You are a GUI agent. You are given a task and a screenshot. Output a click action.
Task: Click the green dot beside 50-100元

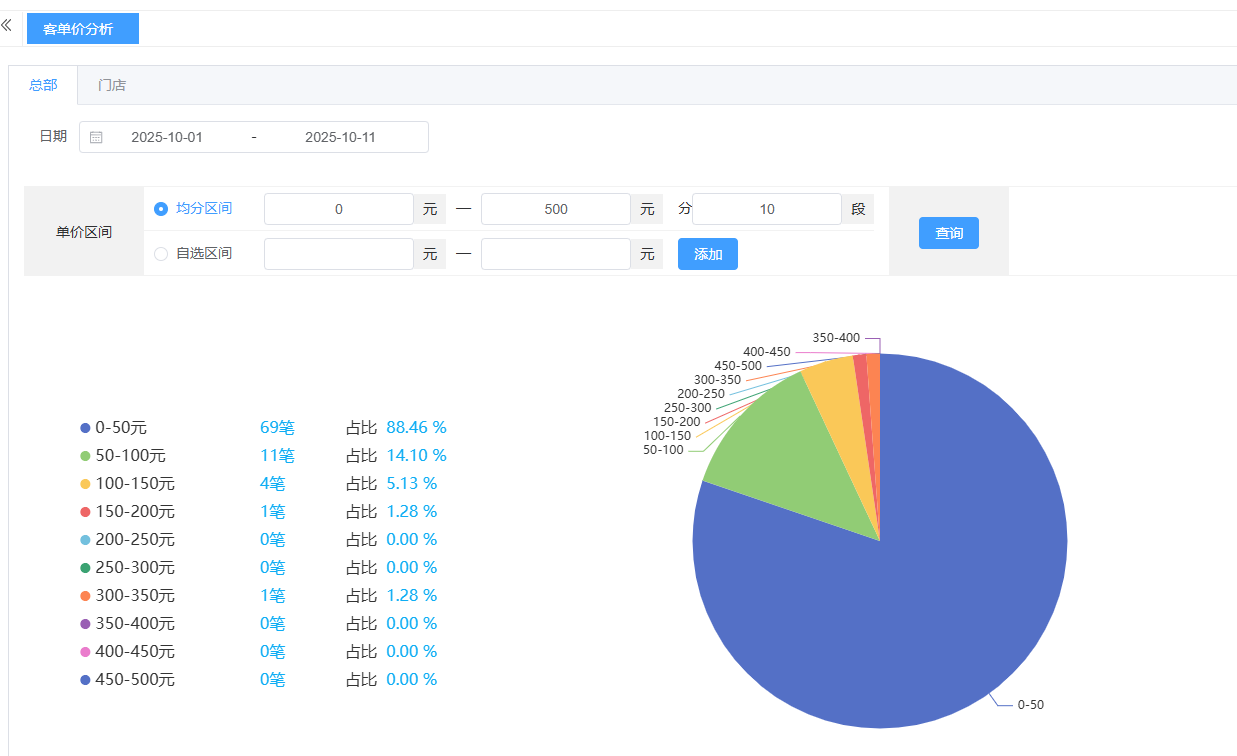click(85, 456)
